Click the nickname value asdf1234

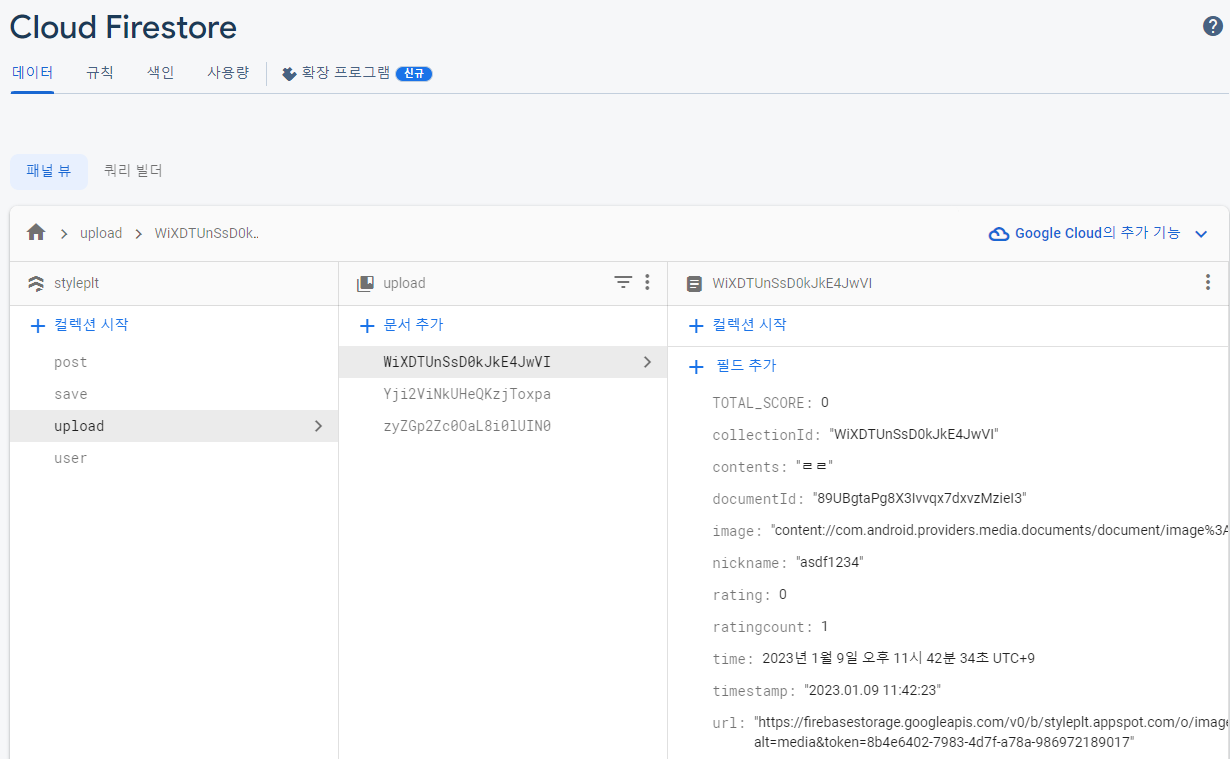tap(829, 563)
